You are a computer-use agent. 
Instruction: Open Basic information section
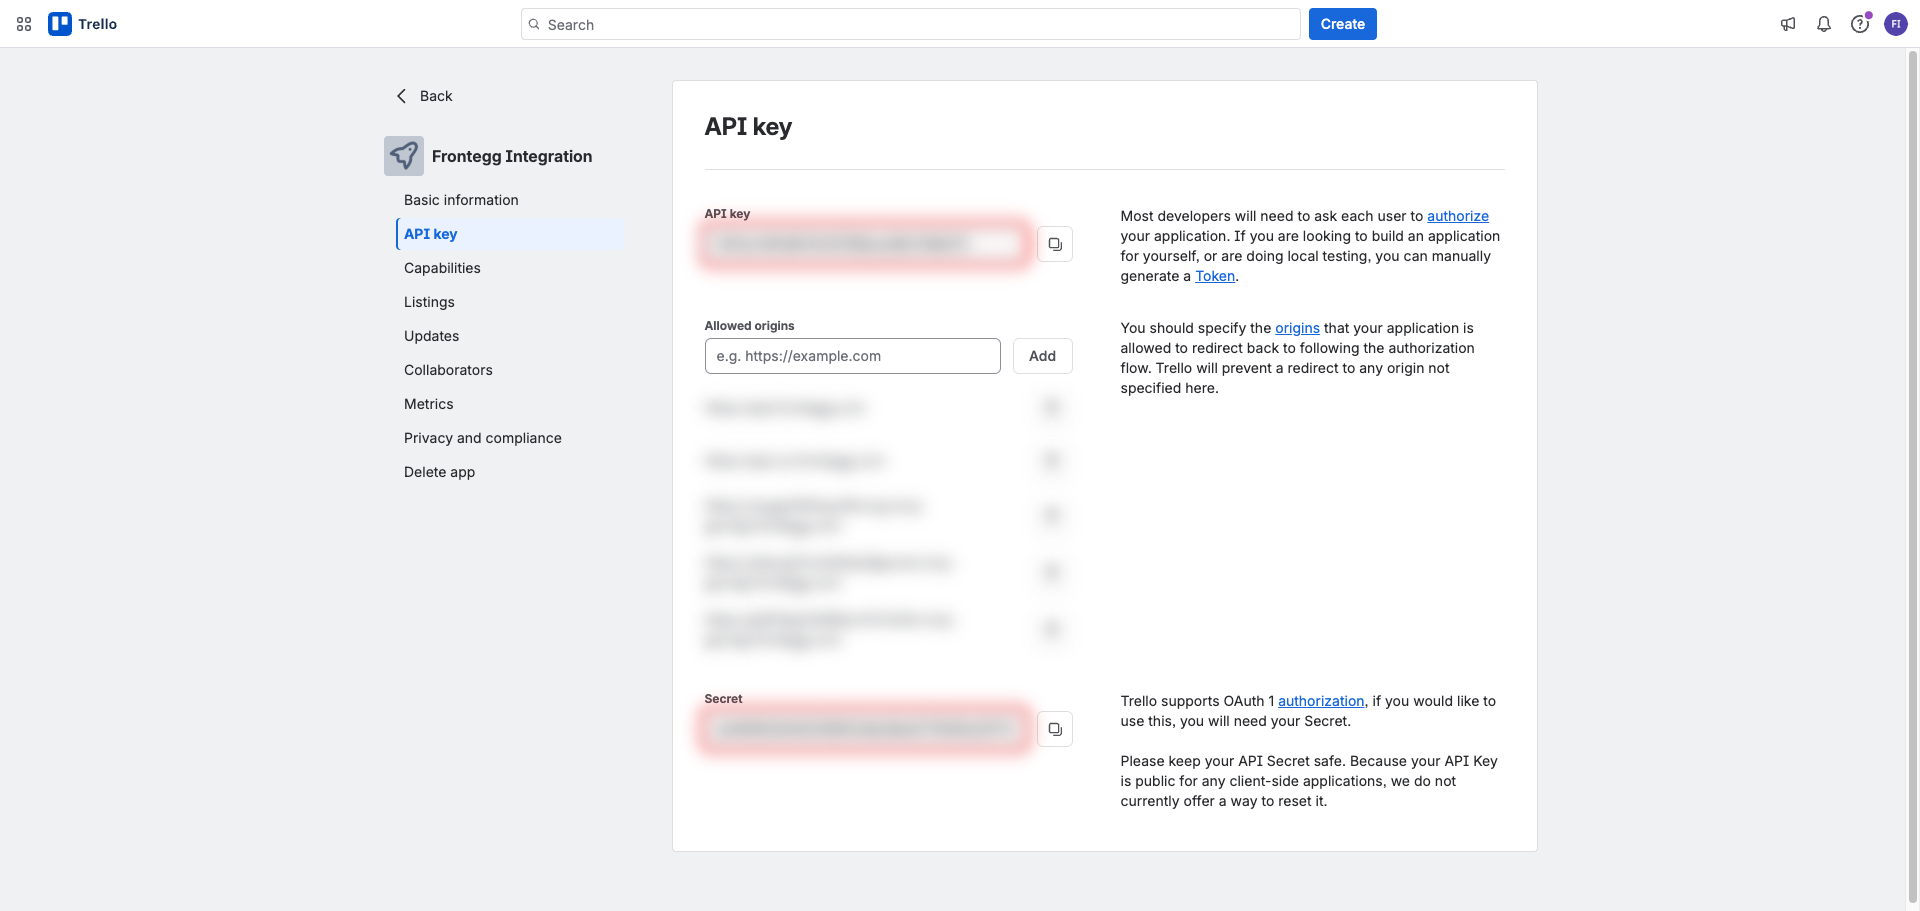(510, 200)
